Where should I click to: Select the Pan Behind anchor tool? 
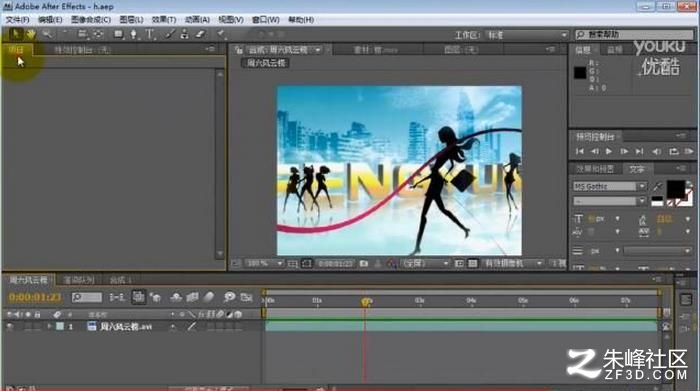point(98,34)
